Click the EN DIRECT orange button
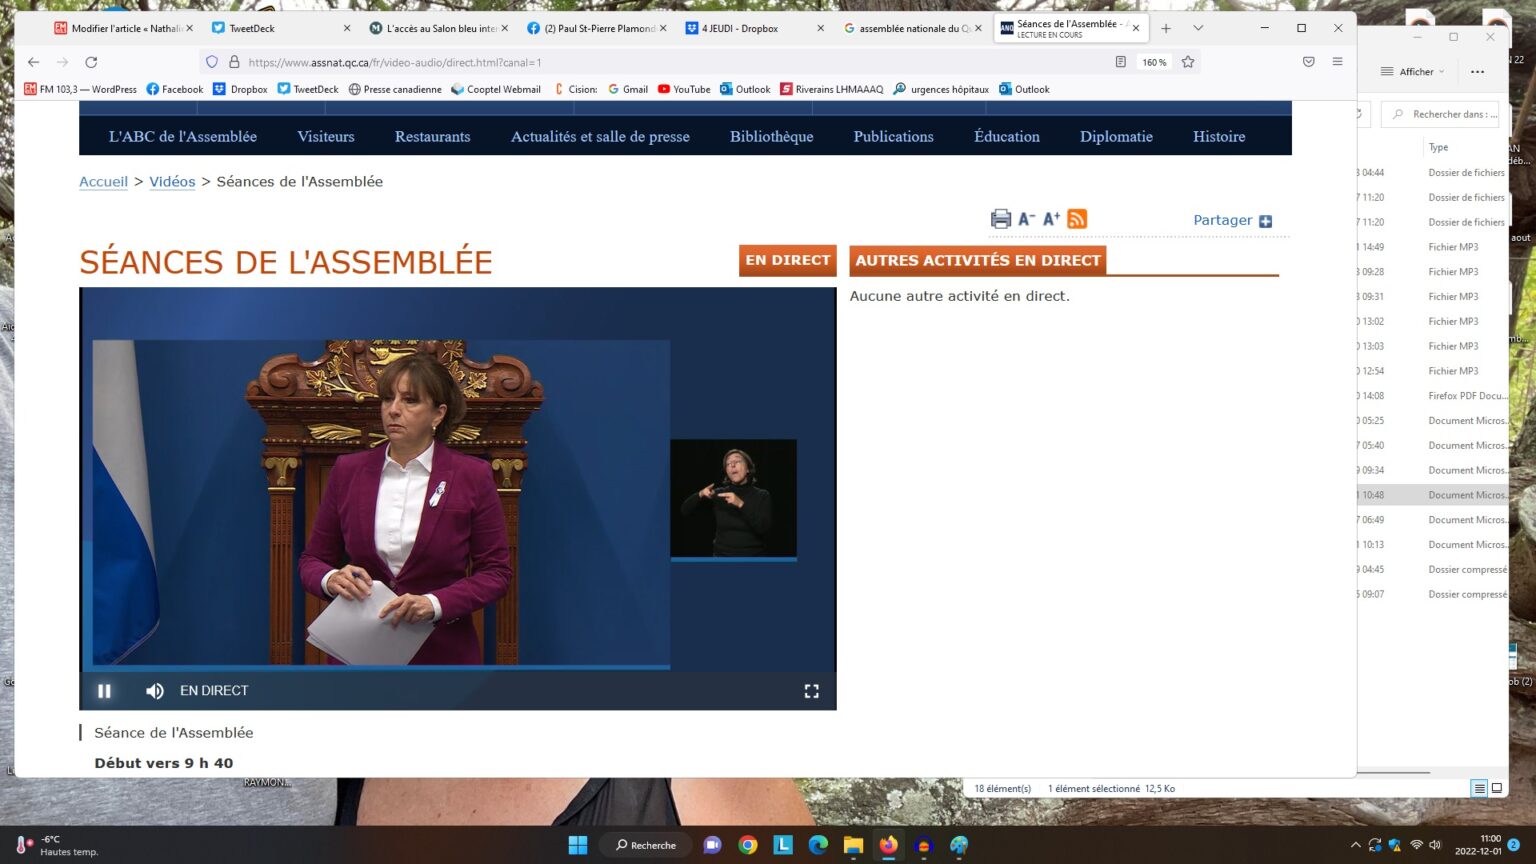Viewport: 1536px width, 864px height. (788, 260)
